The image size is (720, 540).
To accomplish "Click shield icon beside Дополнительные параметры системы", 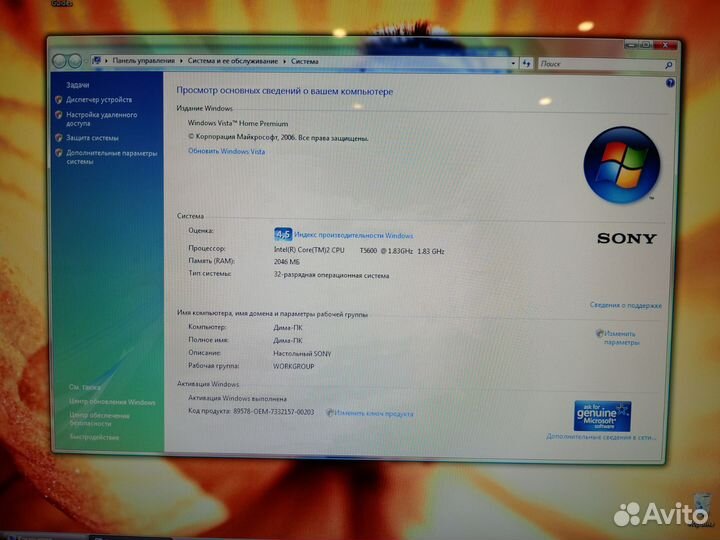I will point(58,152).
